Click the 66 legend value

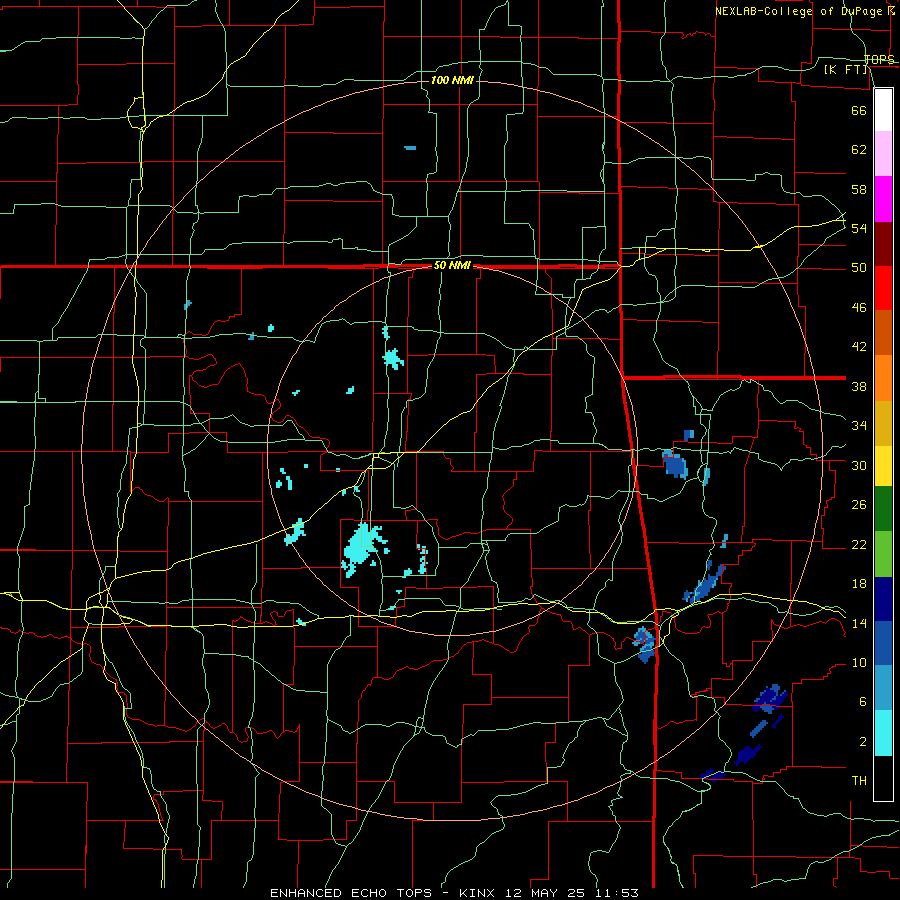coord(859,111)
